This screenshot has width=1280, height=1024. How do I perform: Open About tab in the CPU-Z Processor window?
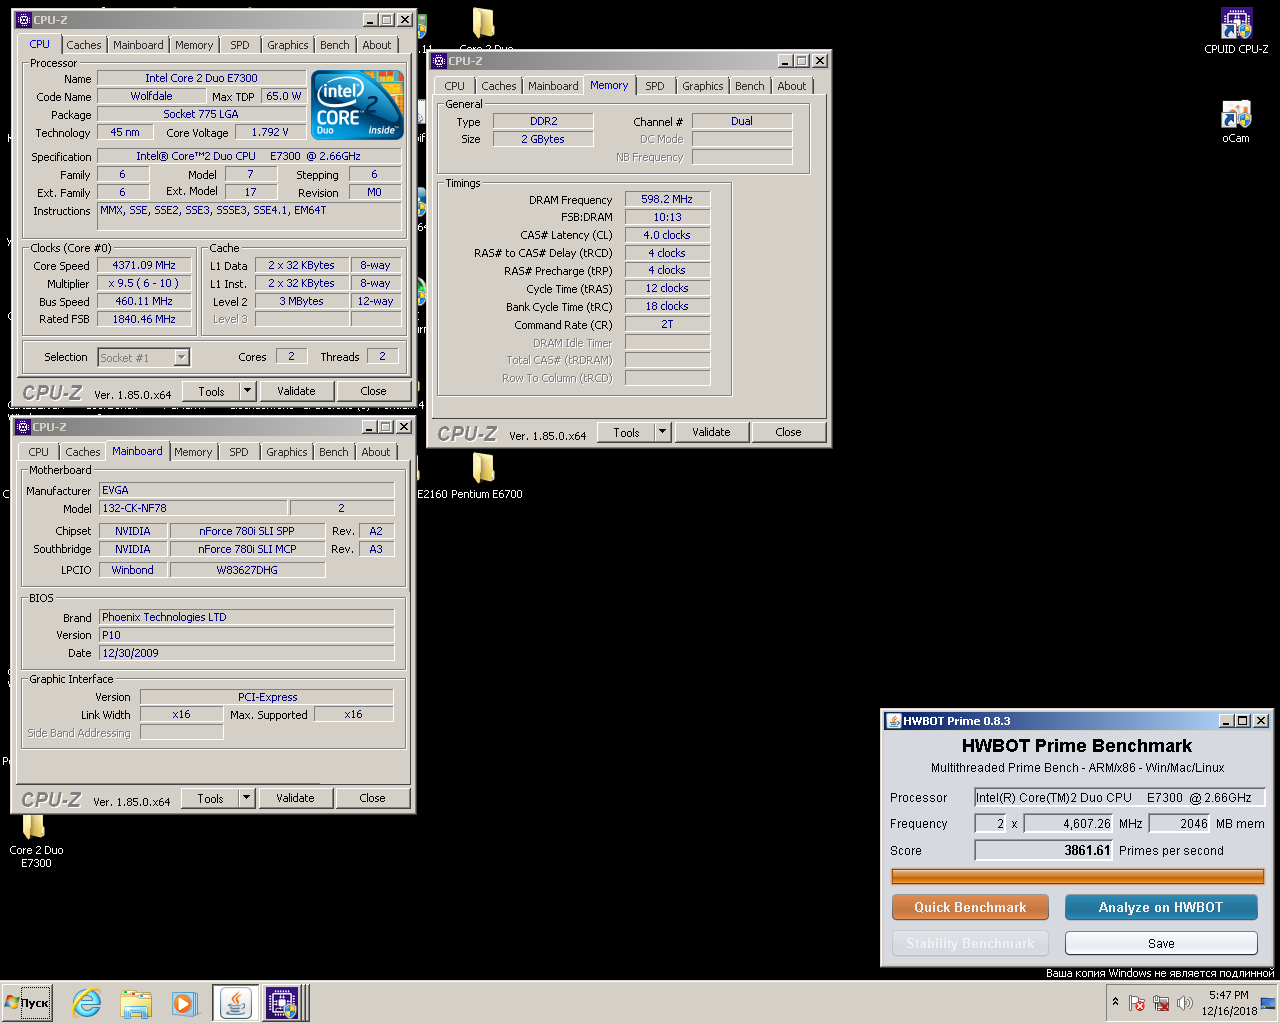[x=377, y=45]
